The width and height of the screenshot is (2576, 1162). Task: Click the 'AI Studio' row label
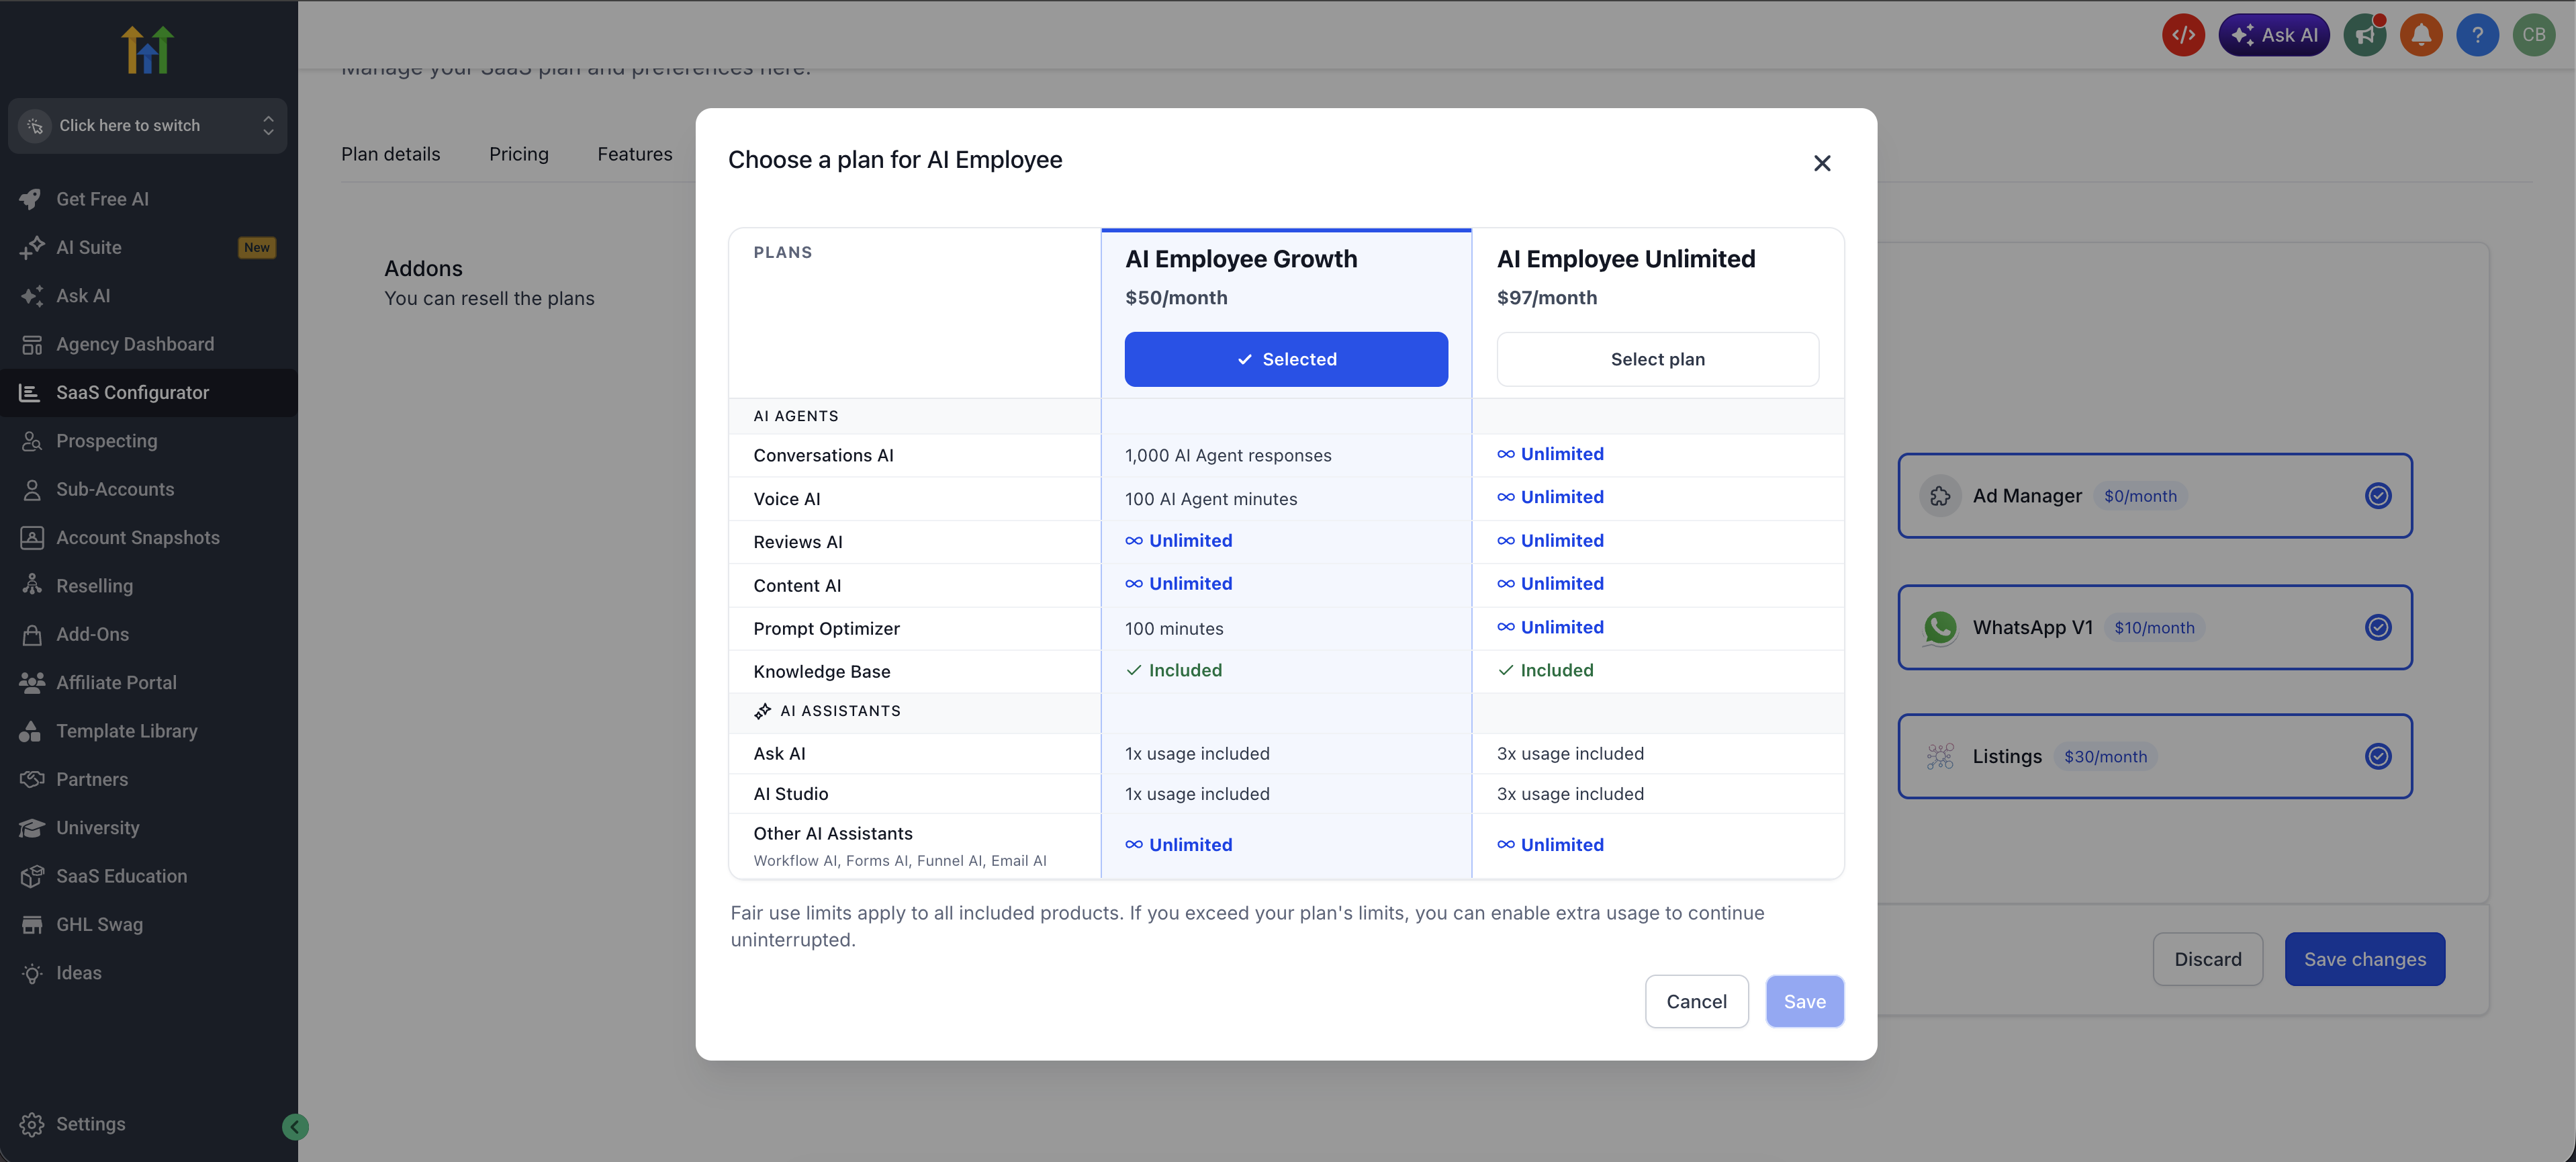[x=790, y=794]
